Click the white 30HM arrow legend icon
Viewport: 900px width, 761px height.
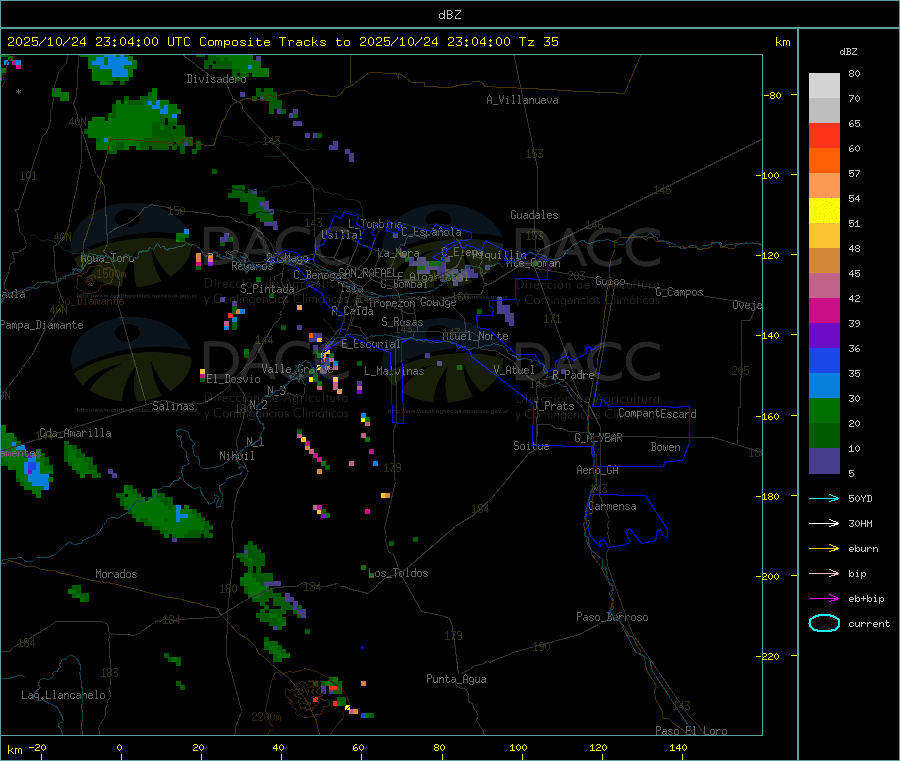click(824, 523)
